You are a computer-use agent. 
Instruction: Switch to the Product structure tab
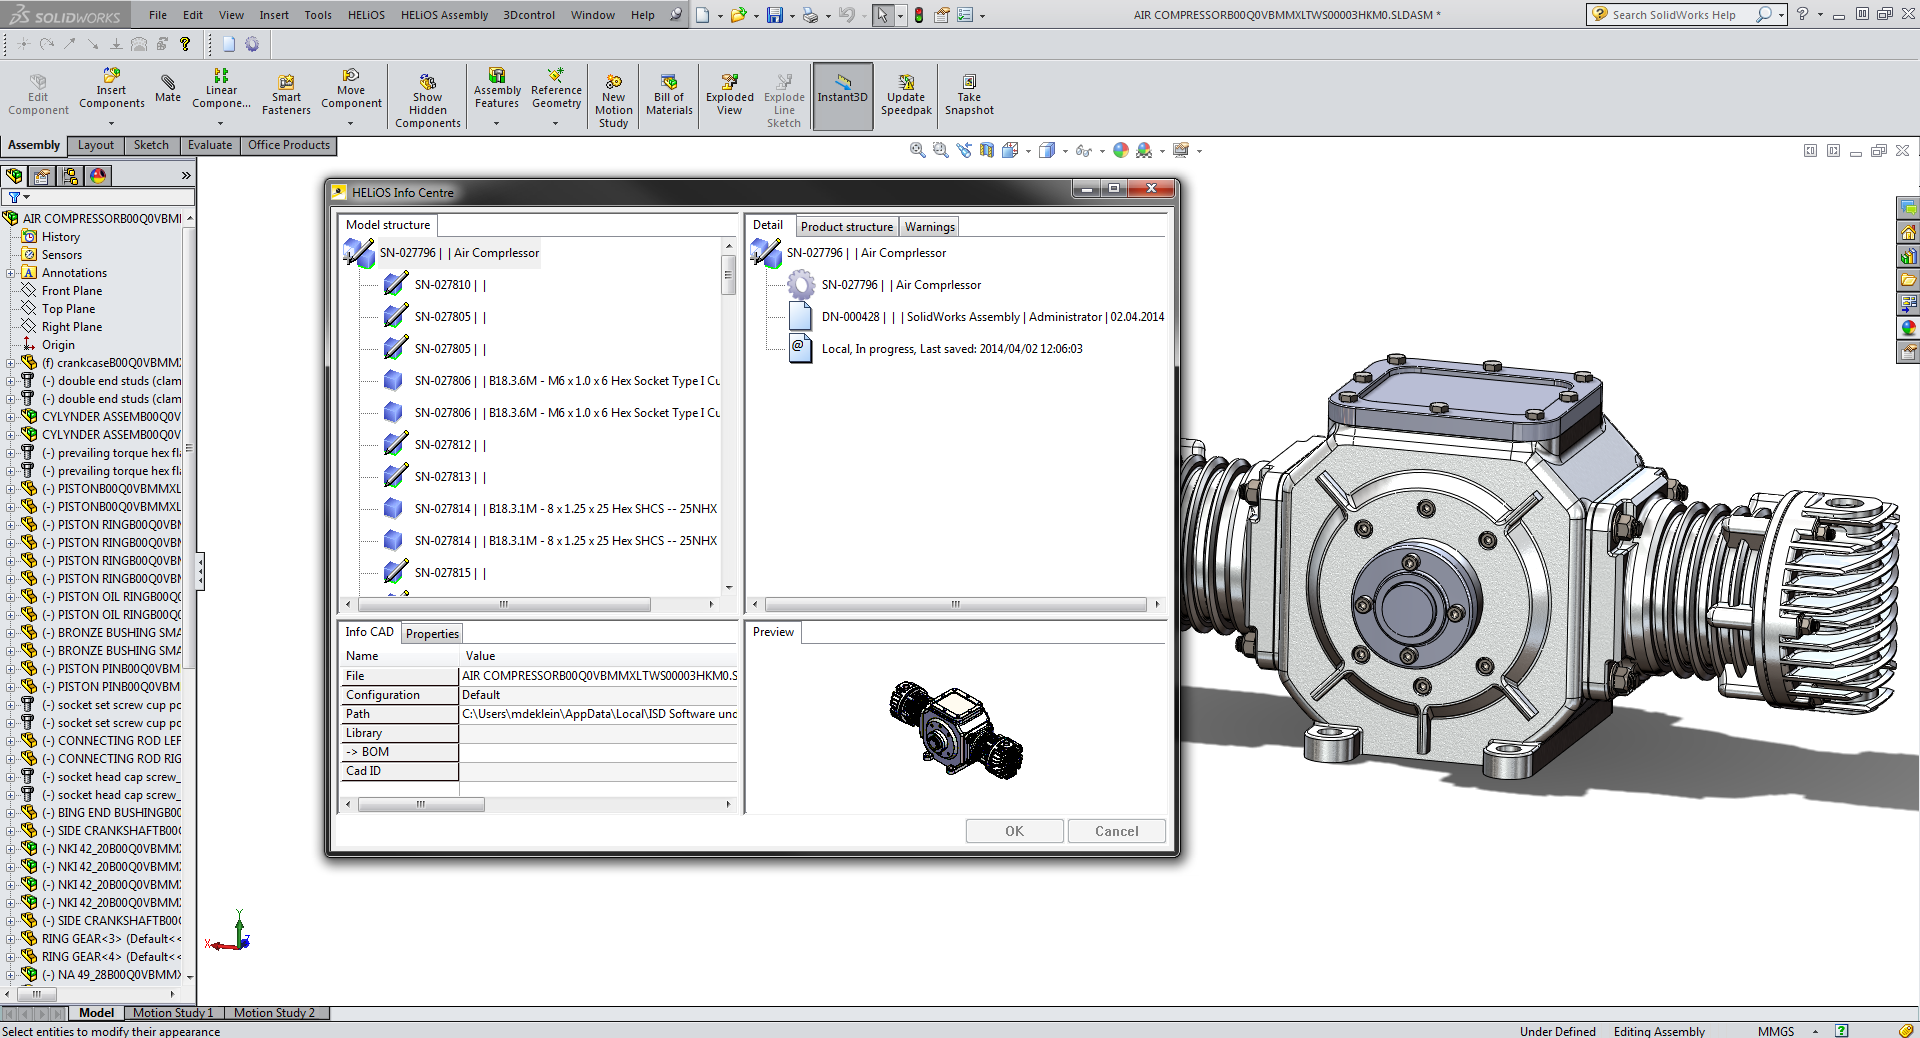pos(846,227)
